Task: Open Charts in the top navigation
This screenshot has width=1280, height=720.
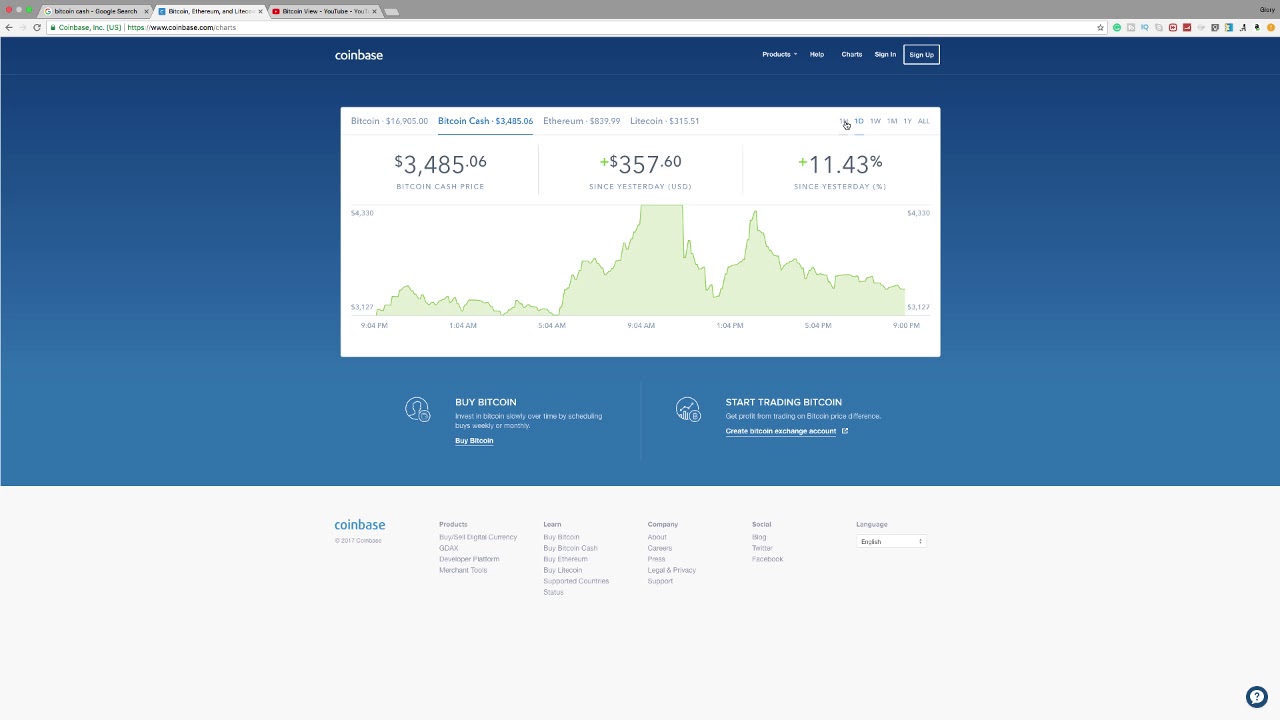Action: point(852,54)
